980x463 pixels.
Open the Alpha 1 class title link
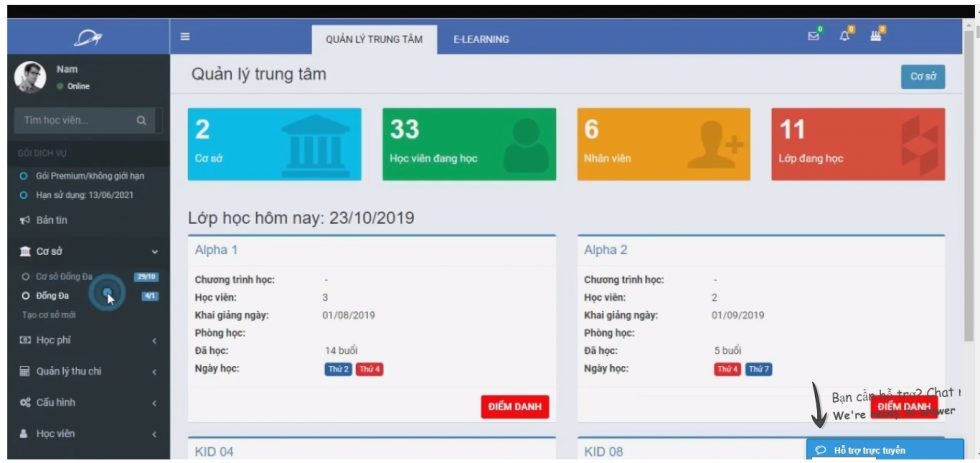[x=216, y=250]
